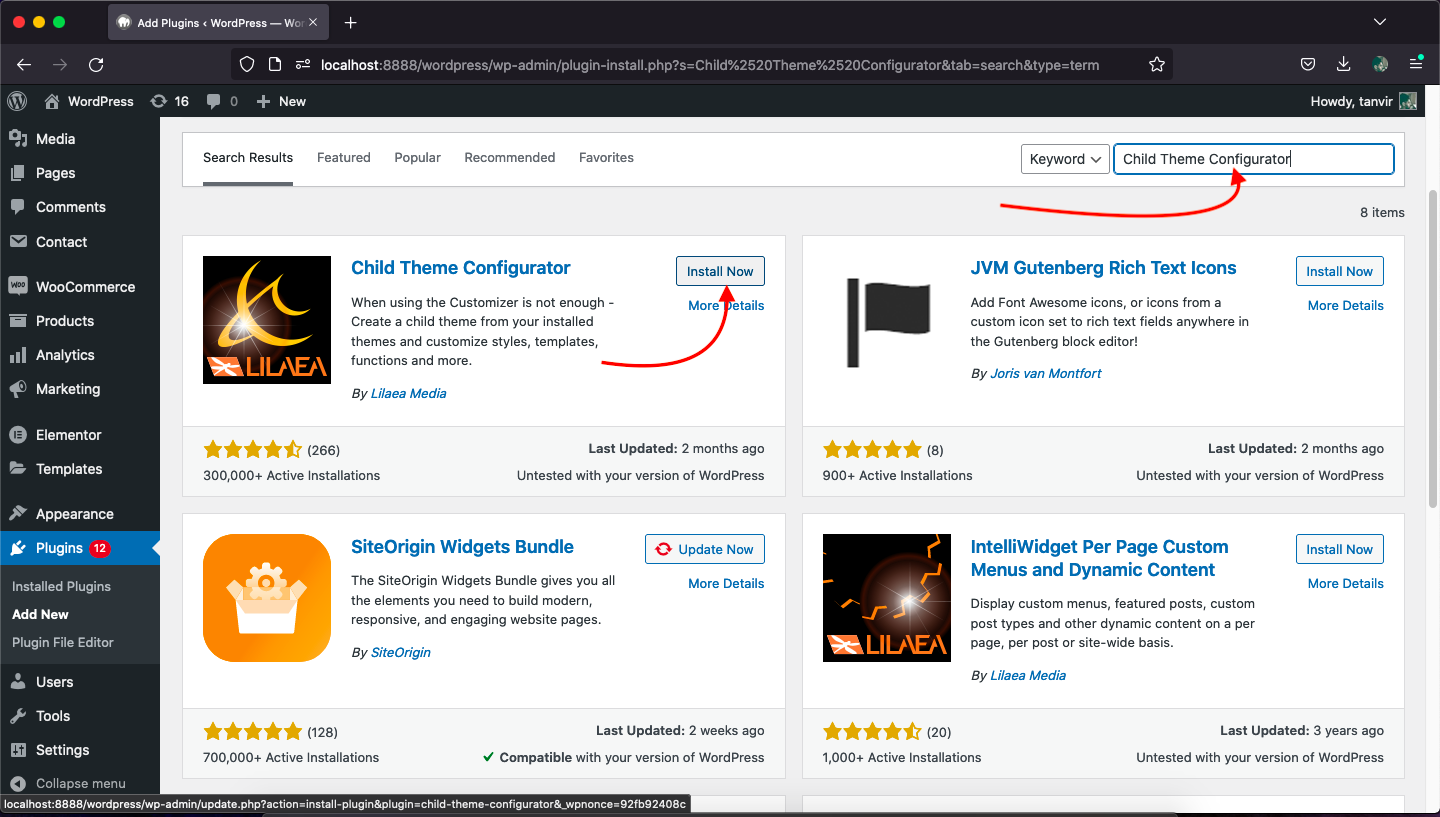Click the WordPress logo in admin bar
The image size is (1440, 817).
pyautogui.click(x=17, y=101)
